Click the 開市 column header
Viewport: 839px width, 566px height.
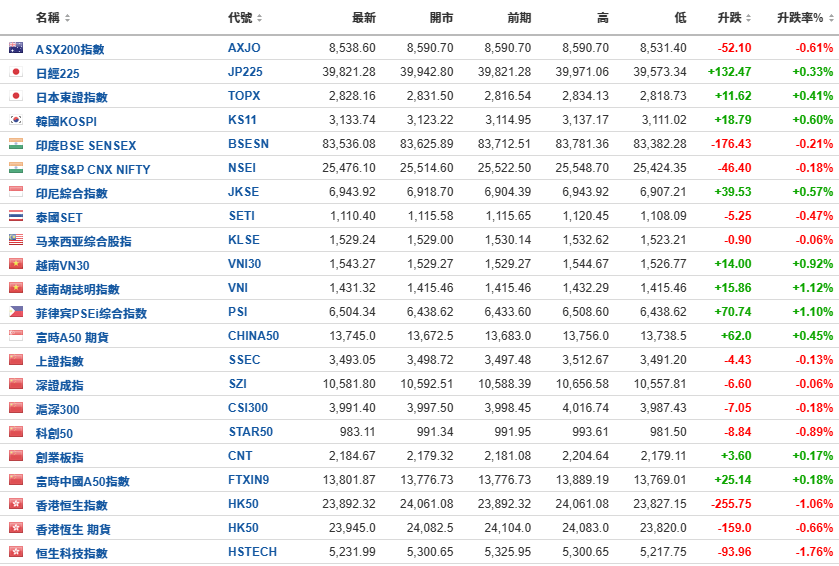441,18
